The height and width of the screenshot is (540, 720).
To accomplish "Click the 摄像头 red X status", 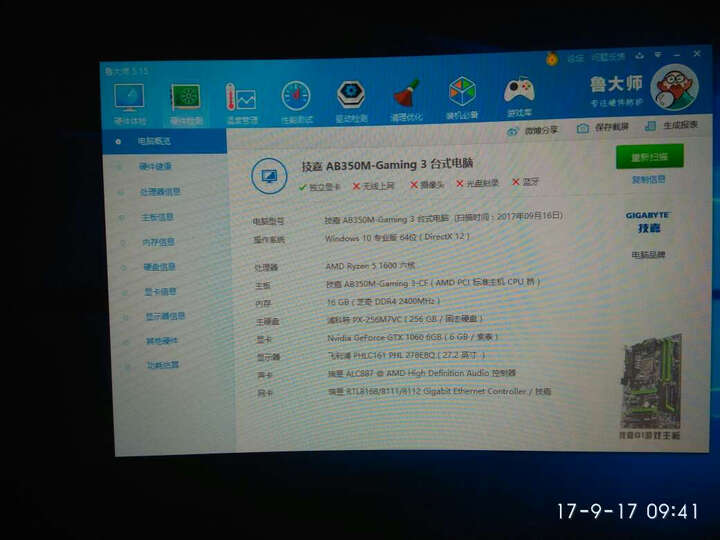I will click(427, 185).
